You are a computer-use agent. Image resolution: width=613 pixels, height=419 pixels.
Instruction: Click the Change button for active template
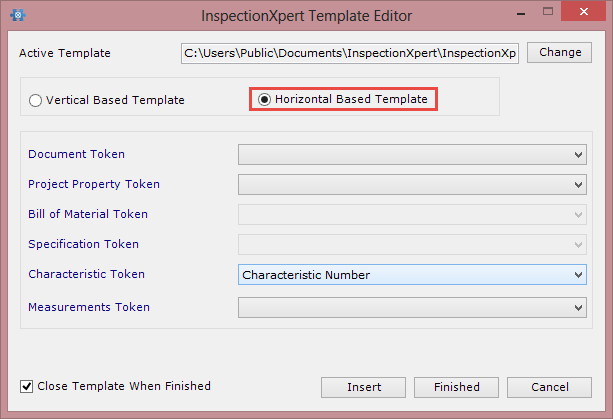[559, 52]
